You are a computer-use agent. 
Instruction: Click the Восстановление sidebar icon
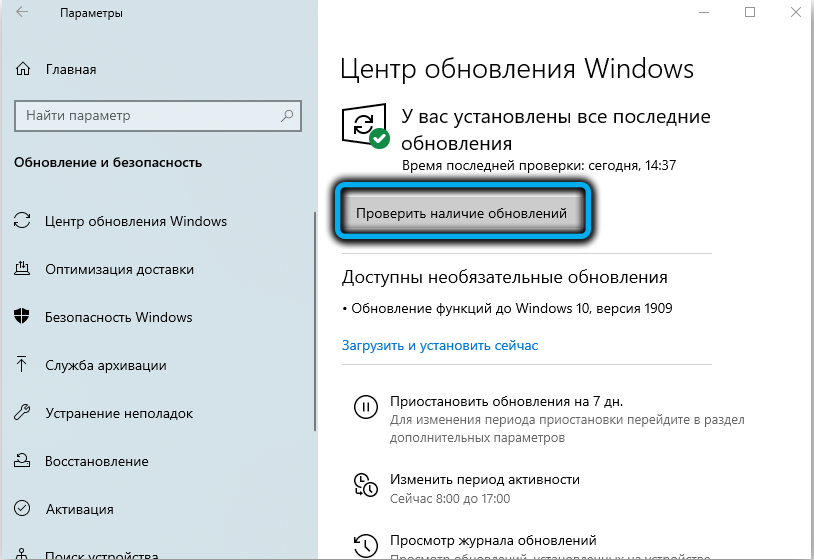(23, 461)
